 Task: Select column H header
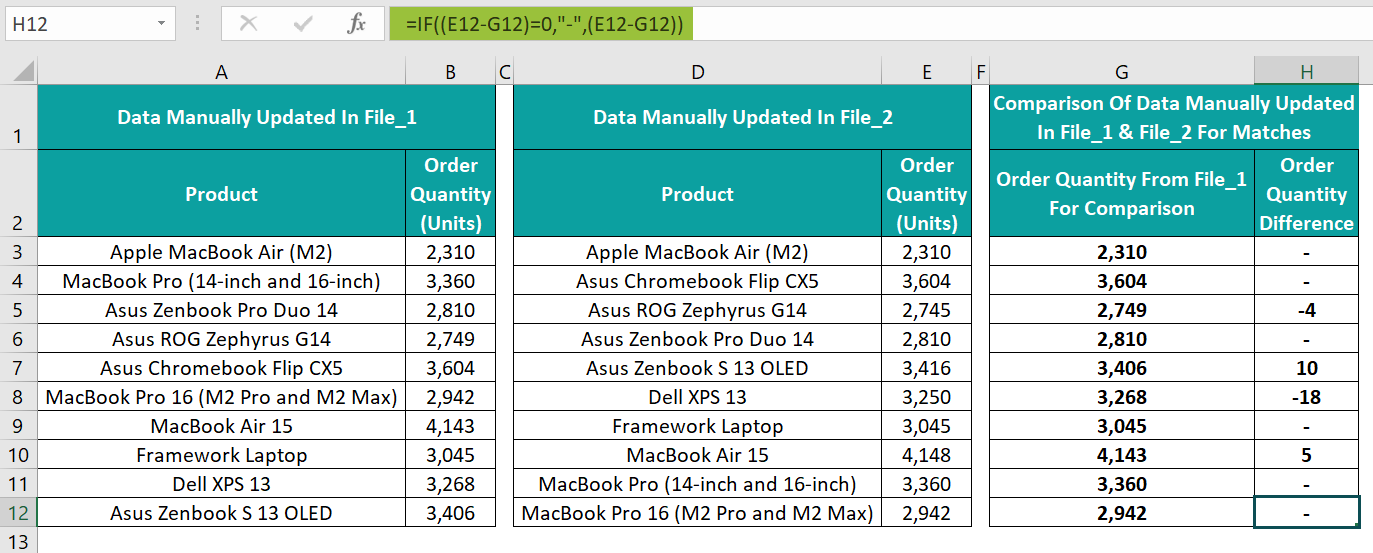[x=1307, y=72]
